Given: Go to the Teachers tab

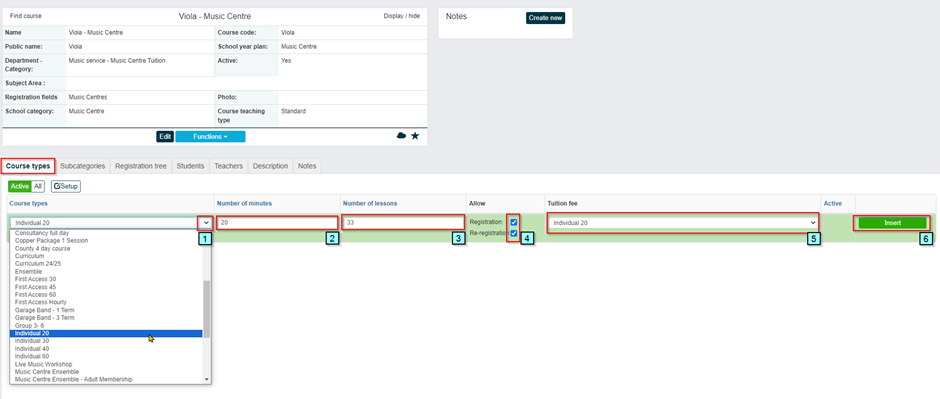Looking at the screenshot, I should click(x=228, y=166).
